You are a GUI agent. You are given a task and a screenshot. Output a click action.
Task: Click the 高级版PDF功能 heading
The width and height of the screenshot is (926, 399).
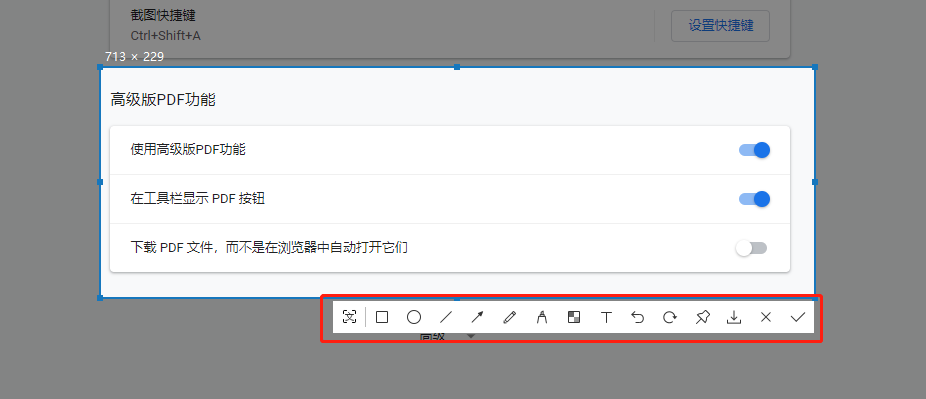point(163,100)
